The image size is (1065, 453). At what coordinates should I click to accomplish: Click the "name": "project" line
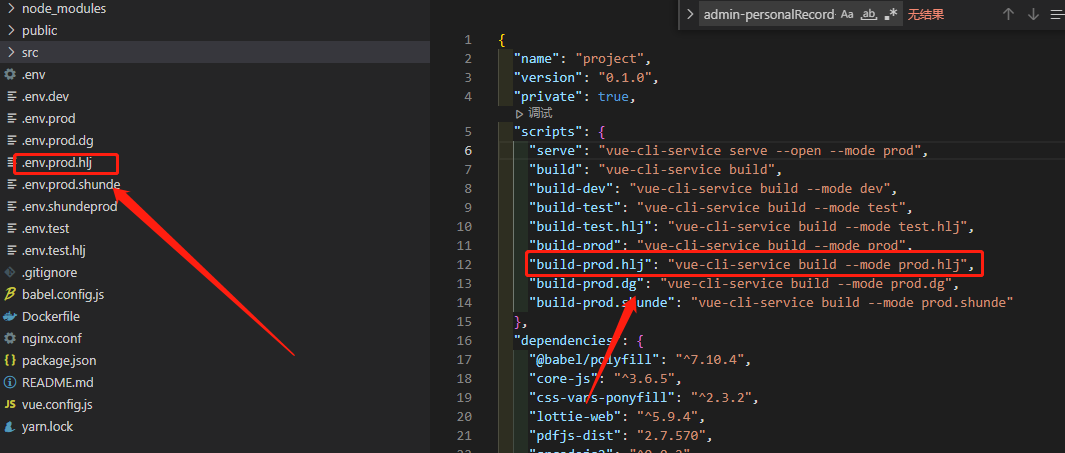pyautogui.click(x=582, y=59)
